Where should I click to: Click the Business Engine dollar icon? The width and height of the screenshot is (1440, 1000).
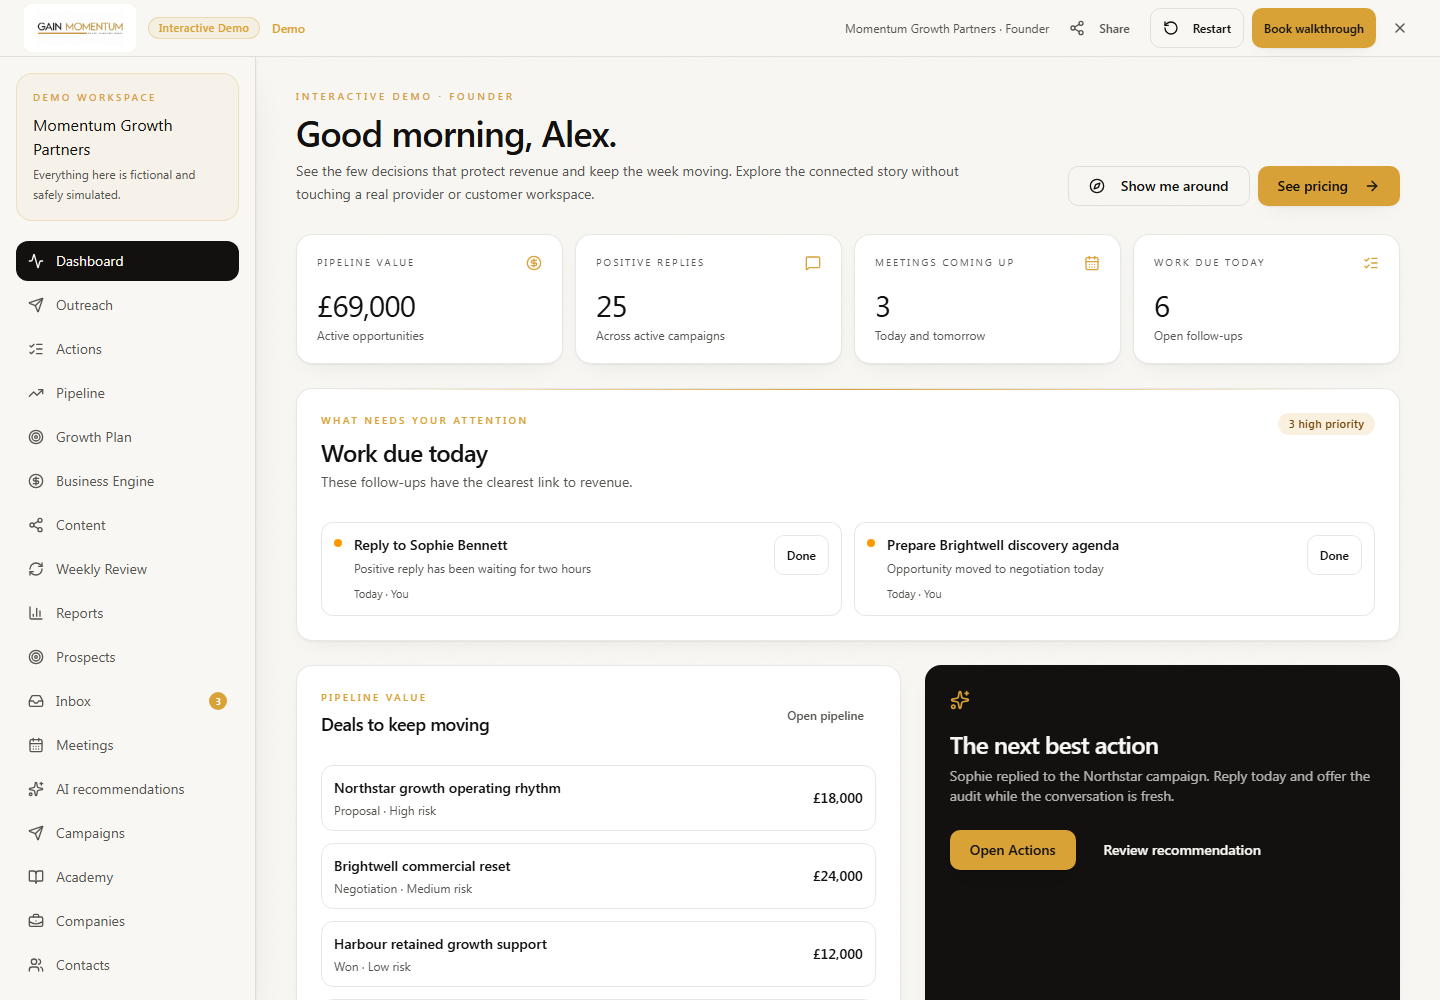click(x=36, y=481)
